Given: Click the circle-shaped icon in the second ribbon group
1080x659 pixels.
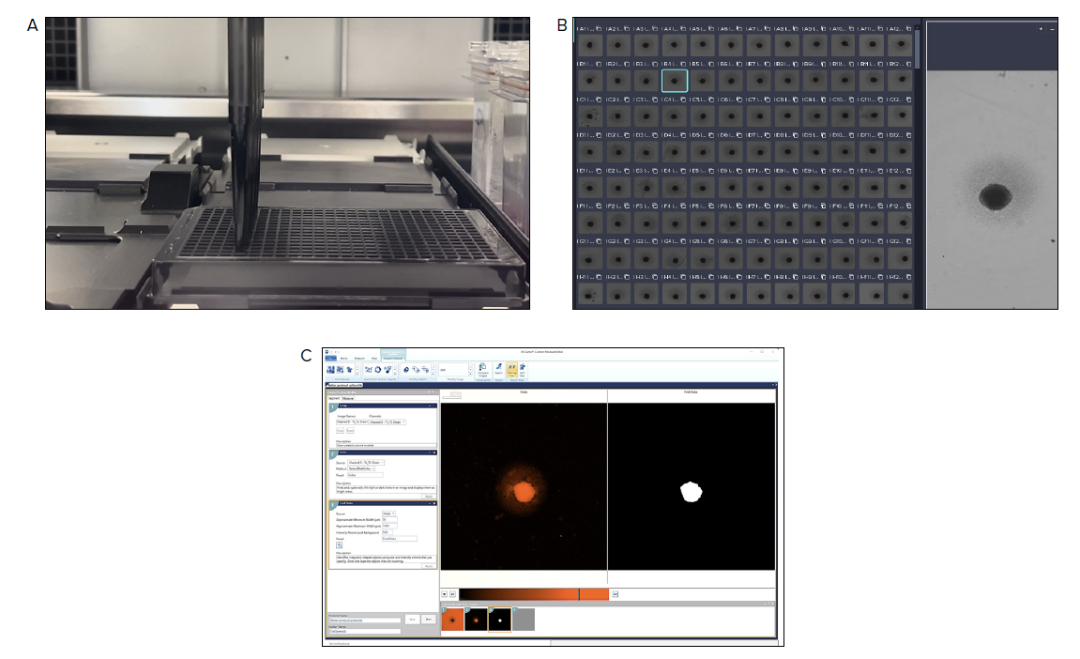Looking at the screenshot, I should click(x=378, y=370).
